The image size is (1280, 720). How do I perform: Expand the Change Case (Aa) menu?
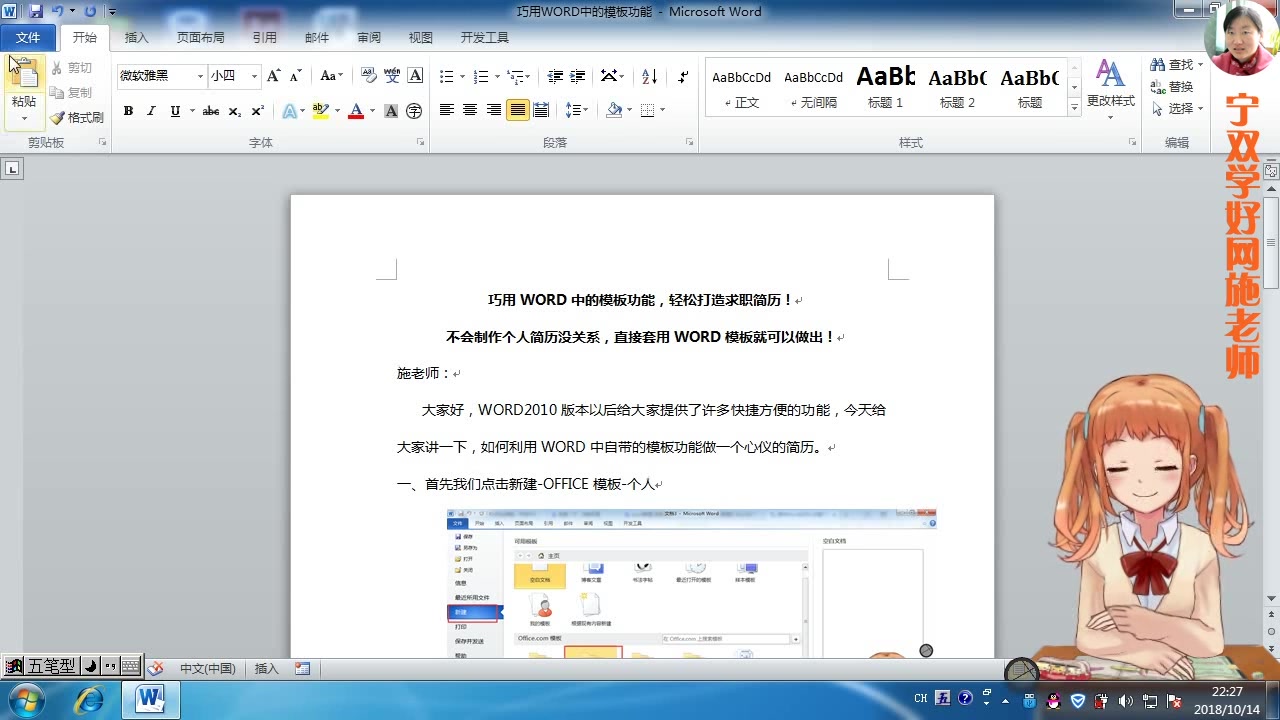pos(331,76)
